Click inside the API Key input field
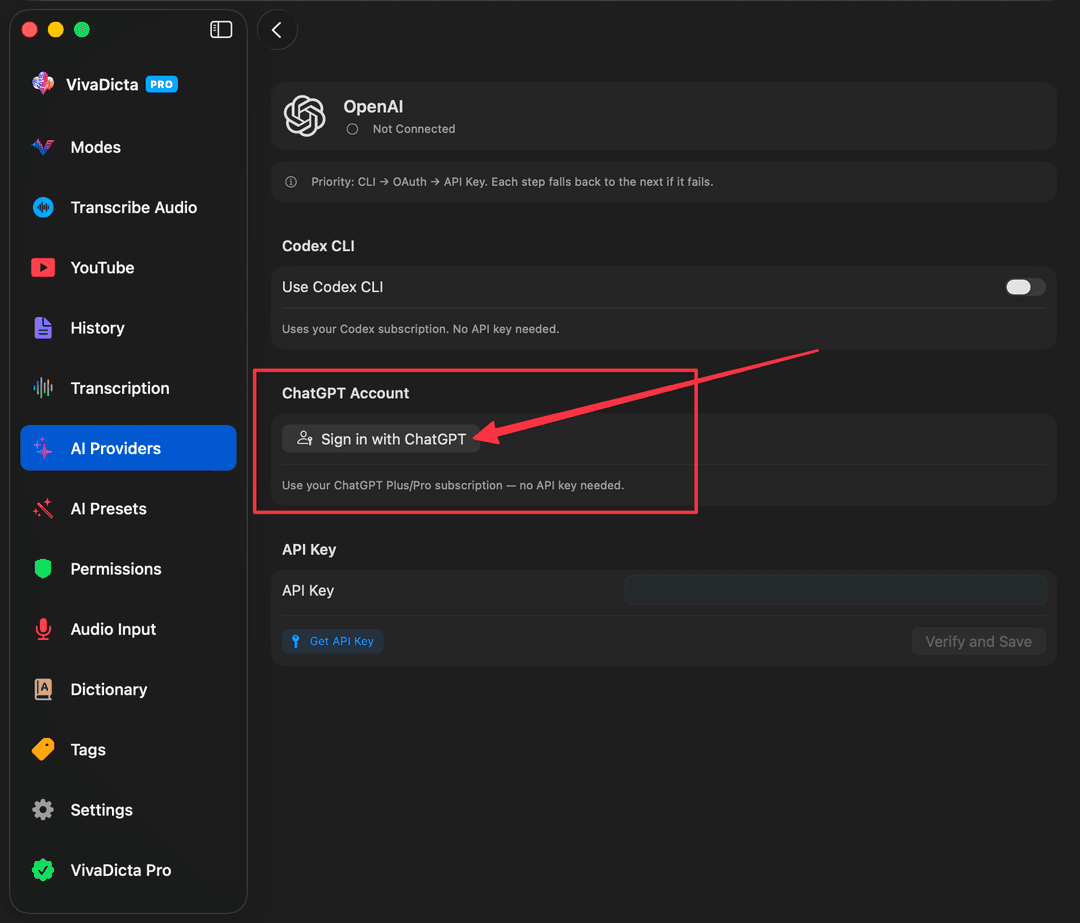The image size is (1080, 923). [x=834, y=590]
